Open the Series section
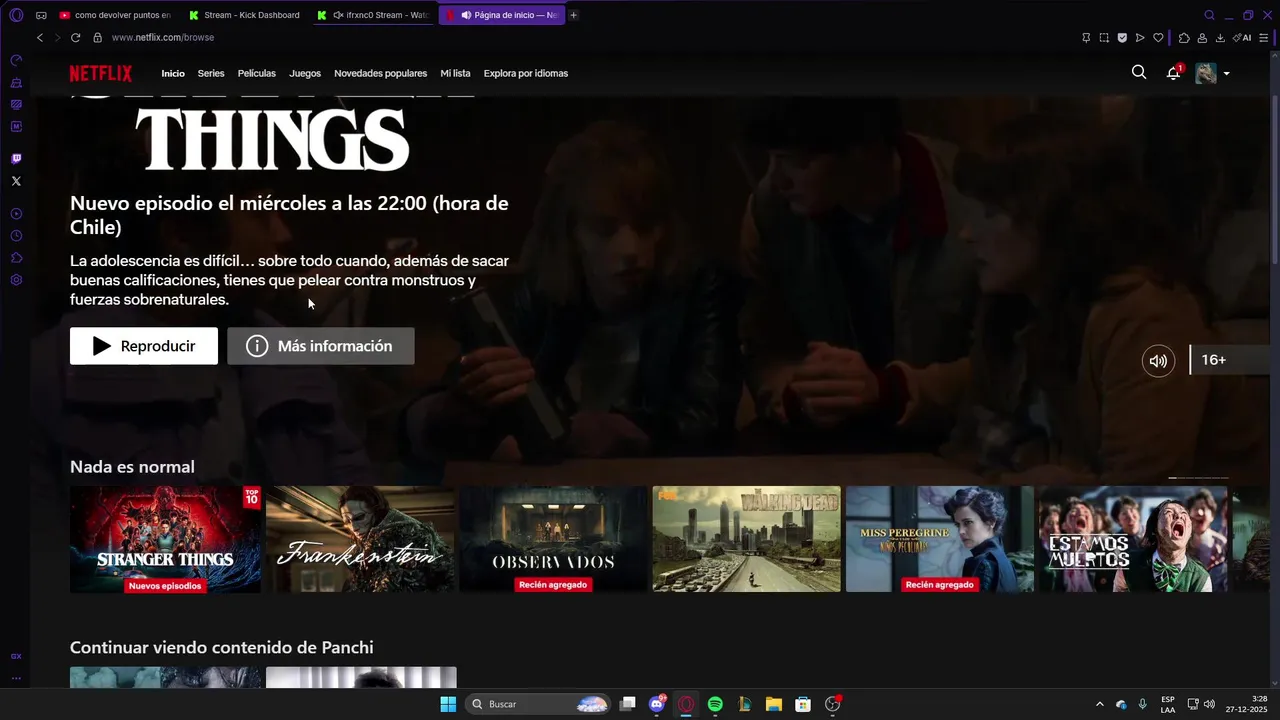1280x720 pixels. pyautogui.click(x=211, y=73)
